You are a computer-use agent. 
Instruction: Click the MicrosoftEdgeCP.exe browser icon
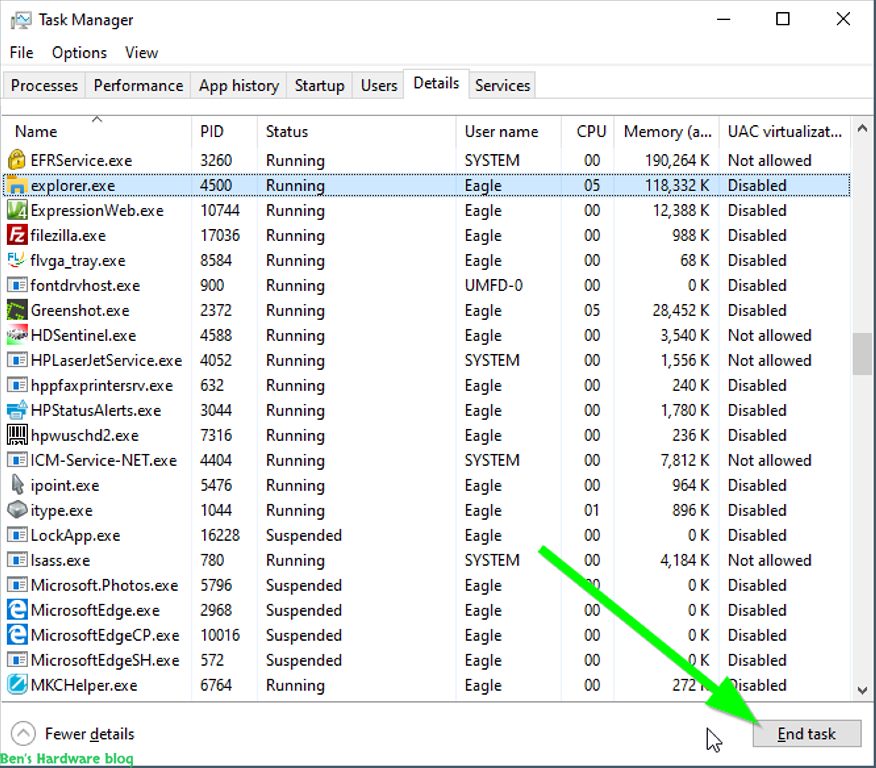pos(17,635)
